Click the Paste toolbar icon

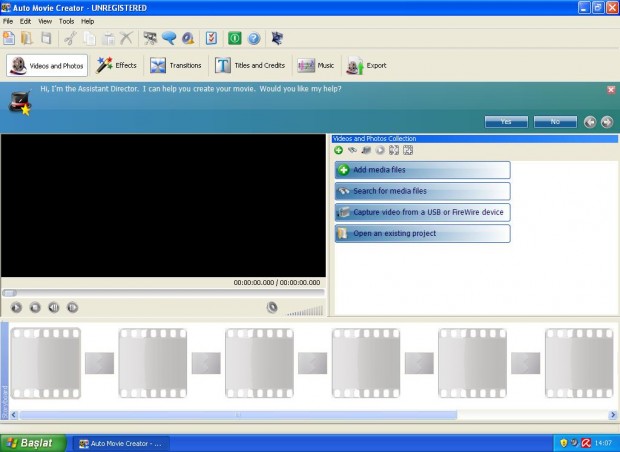[108, 38]
